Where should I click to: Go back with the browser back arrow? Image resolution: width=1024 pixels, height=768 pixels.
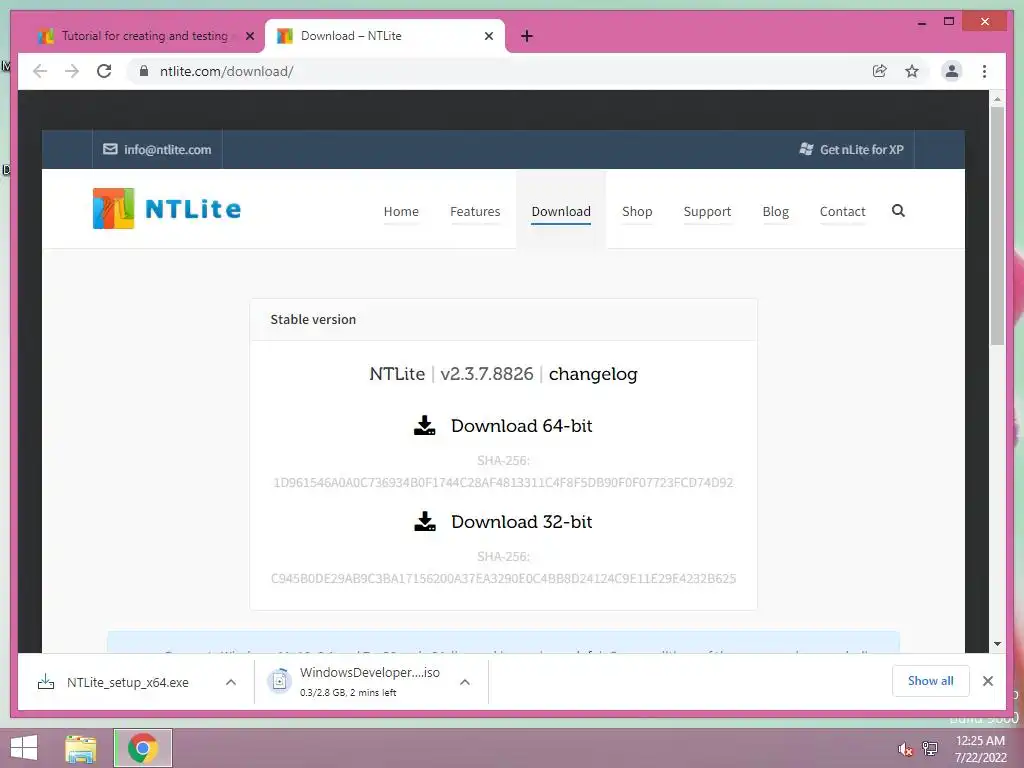pyautogui.click(x=40, y=71)
